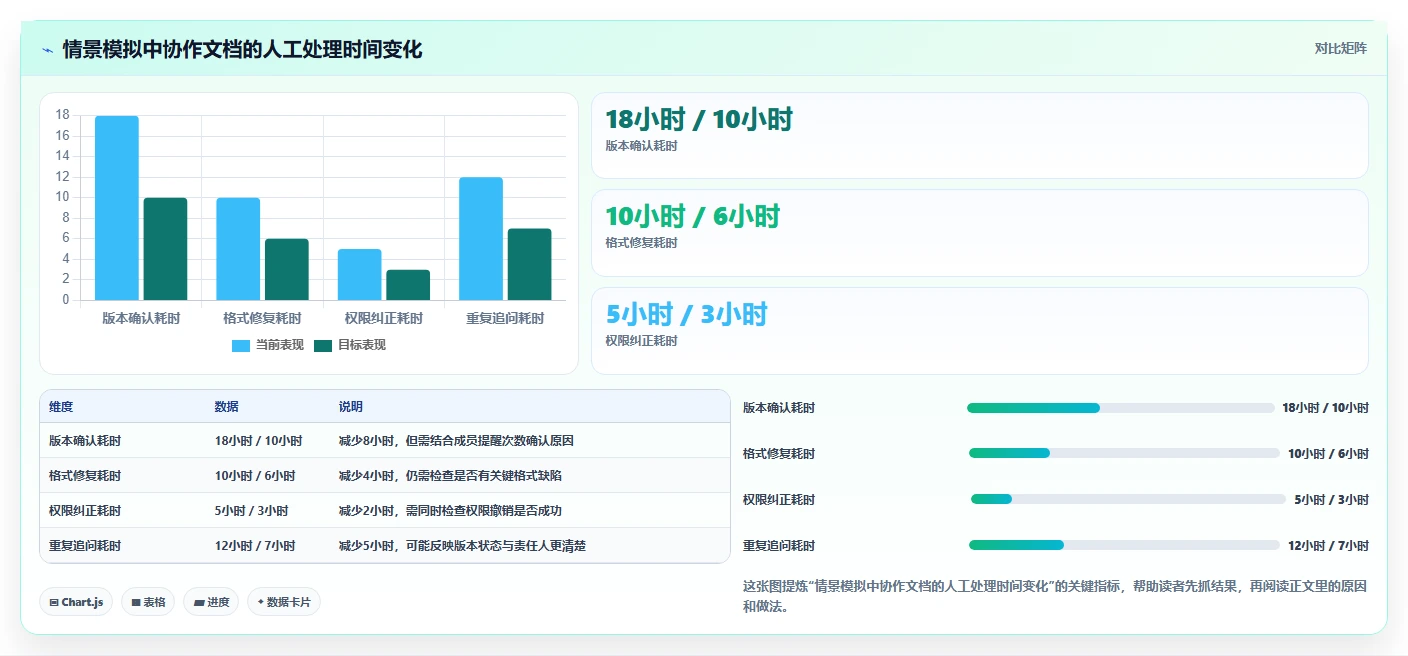Click the lightning icon beside the title
The width and height of the screenshot is (1408, 656).
pyautogui.click(x=48, y=49)
